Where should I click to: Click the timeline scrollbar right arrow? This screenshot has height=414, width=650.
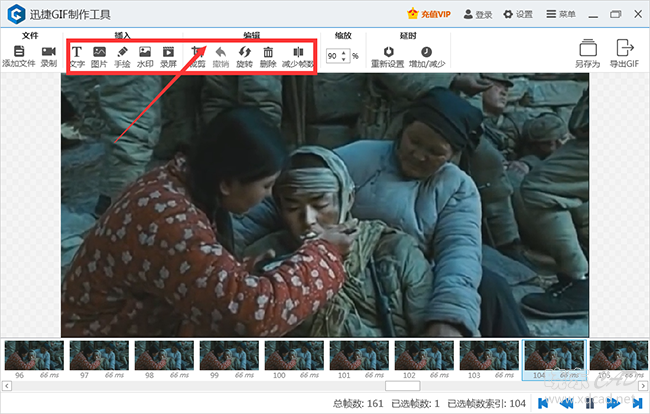coord(643,386)
